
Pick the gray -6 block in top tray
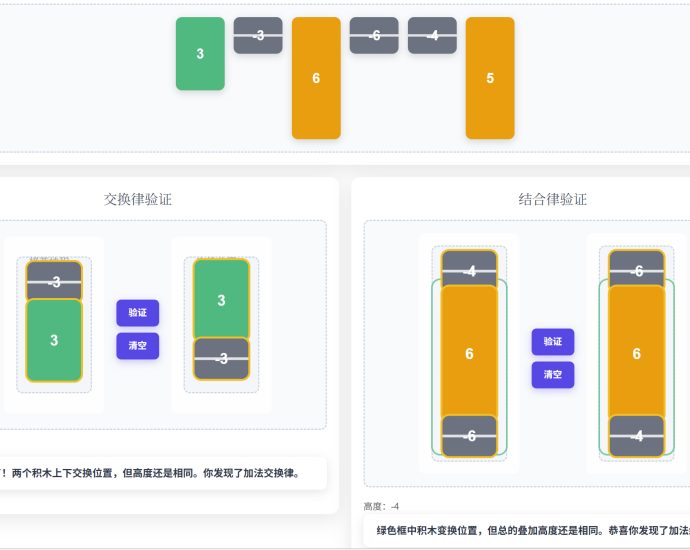pos(374,35)
